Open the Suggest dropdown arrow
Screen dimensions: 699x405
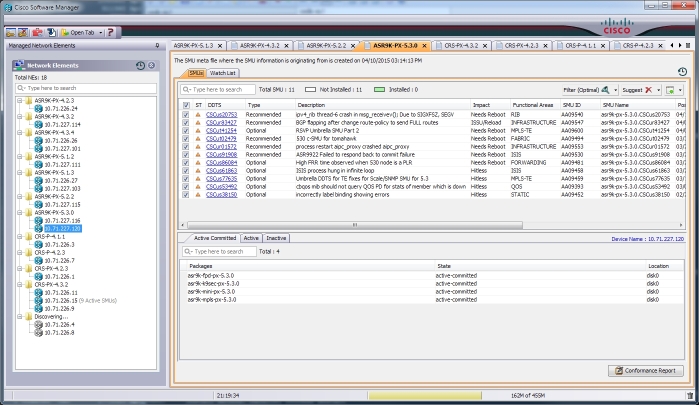click(x=658, y=90)
